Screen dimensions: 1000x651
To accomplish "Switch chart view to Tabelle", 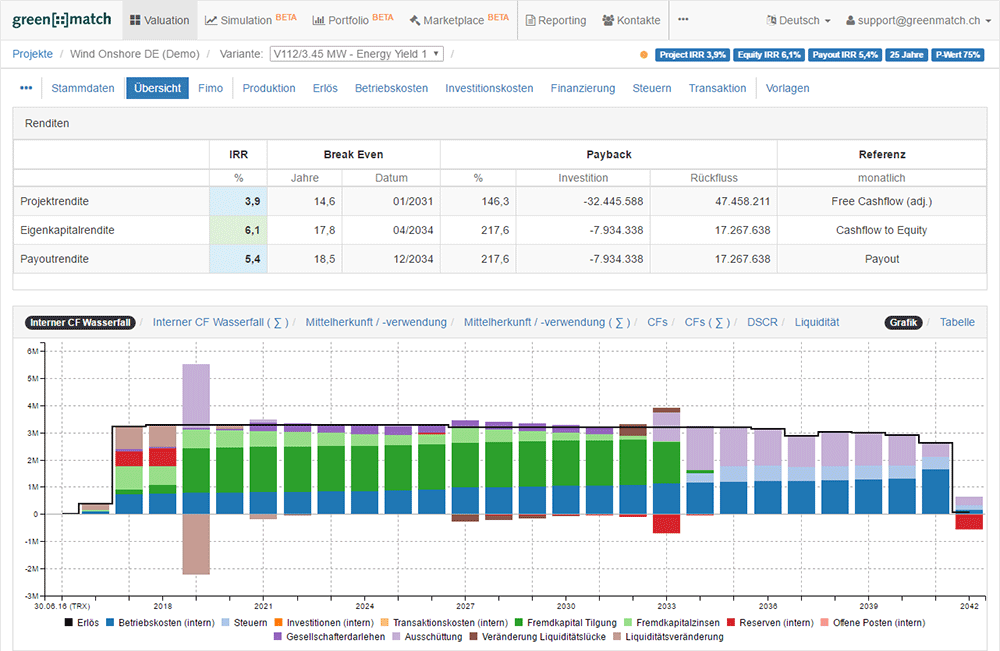I will (x=957, y=322).
